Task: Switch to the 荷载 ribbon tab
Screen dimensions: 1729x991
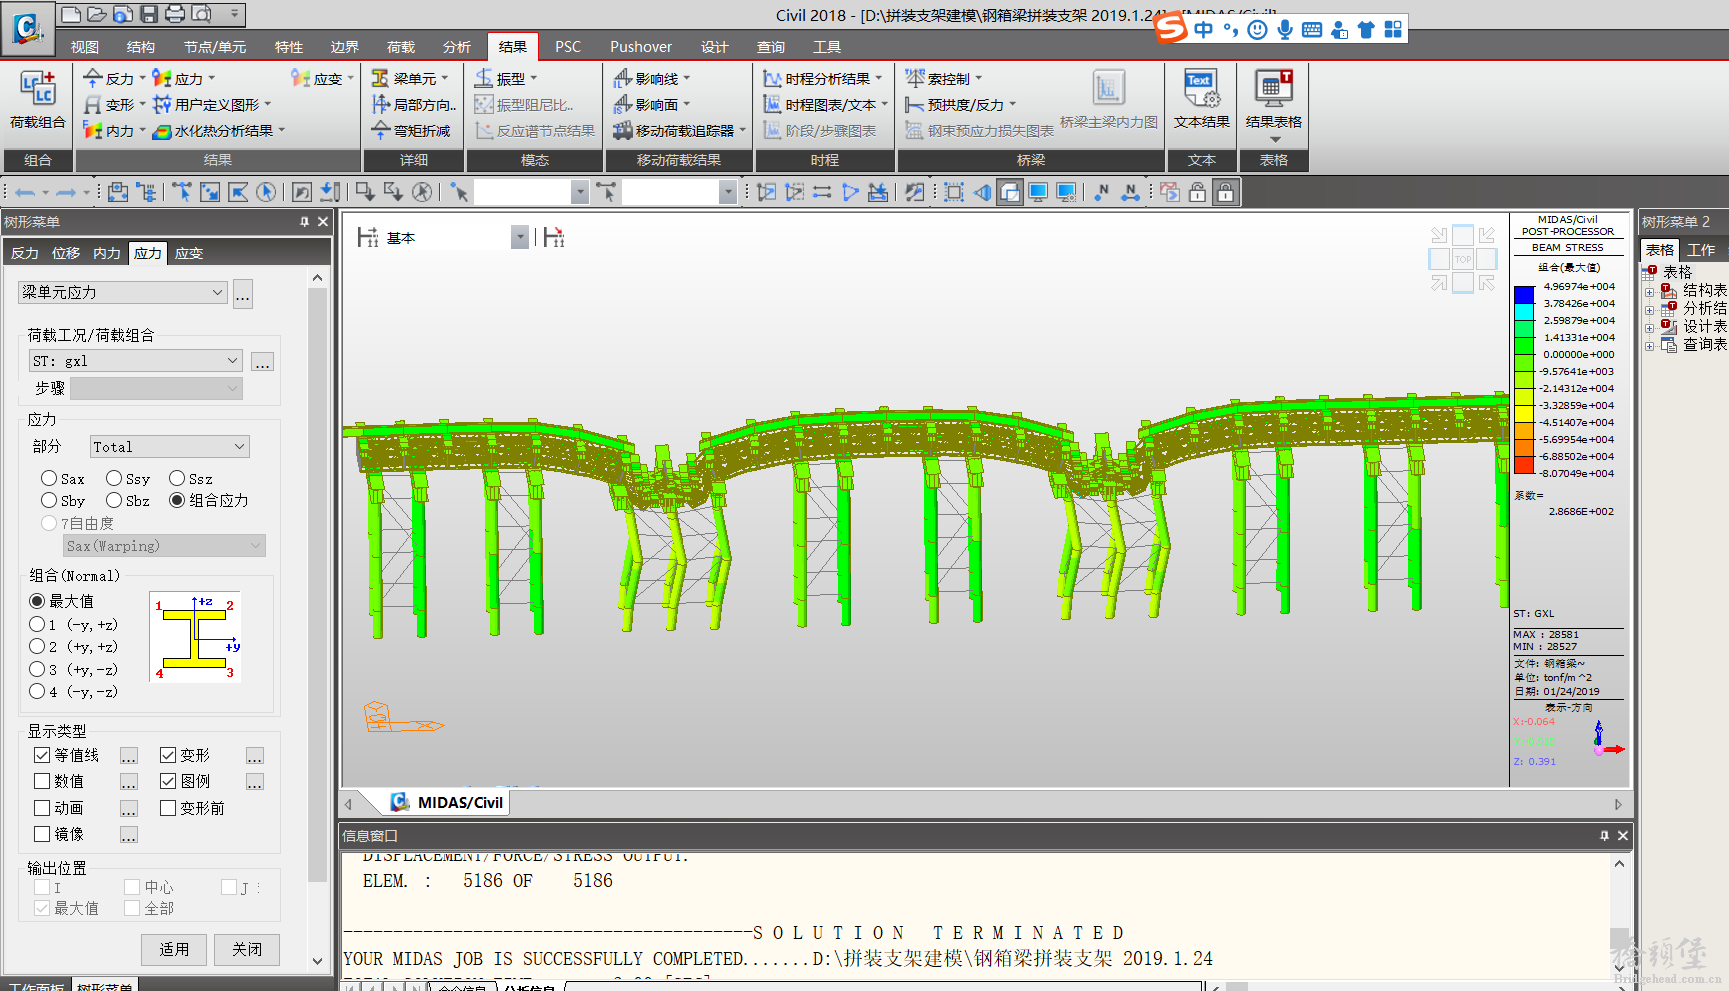Action: coord(401,47)
